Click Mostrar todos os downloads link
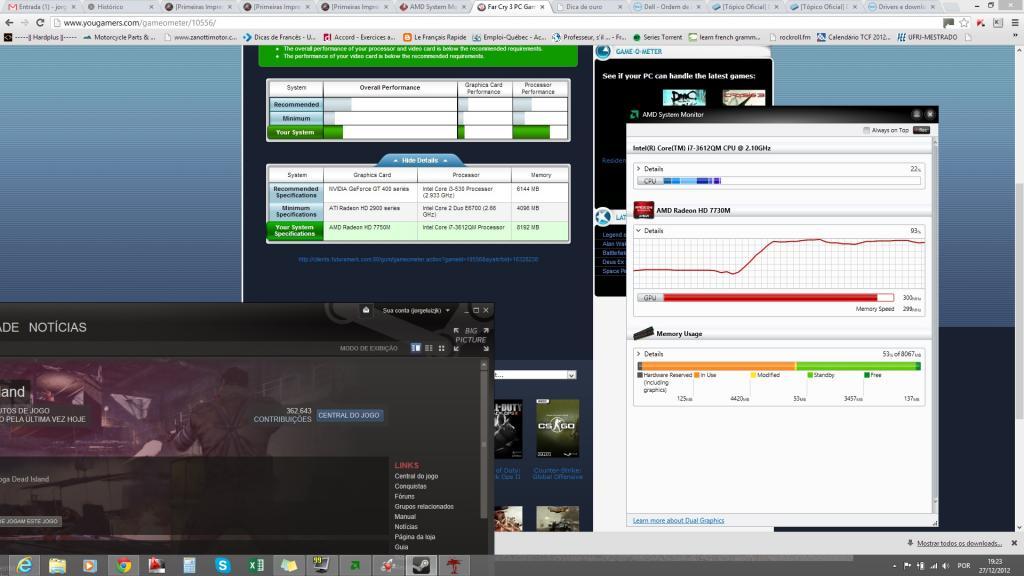The height and width of the screenshot is (576, 1024). pos(959,543)
